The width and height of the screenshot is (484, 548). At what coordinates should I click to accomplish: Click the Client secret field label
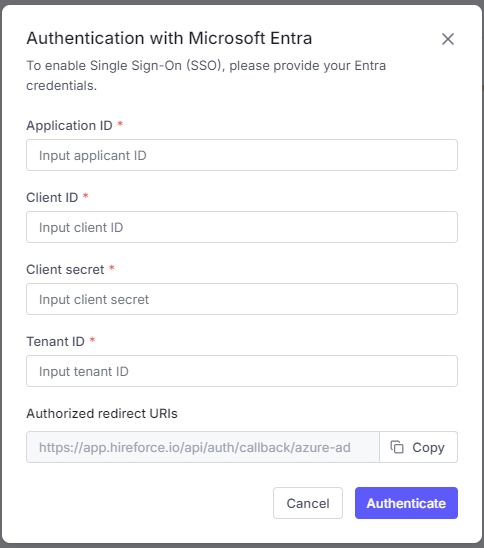(x=65, y=269)
